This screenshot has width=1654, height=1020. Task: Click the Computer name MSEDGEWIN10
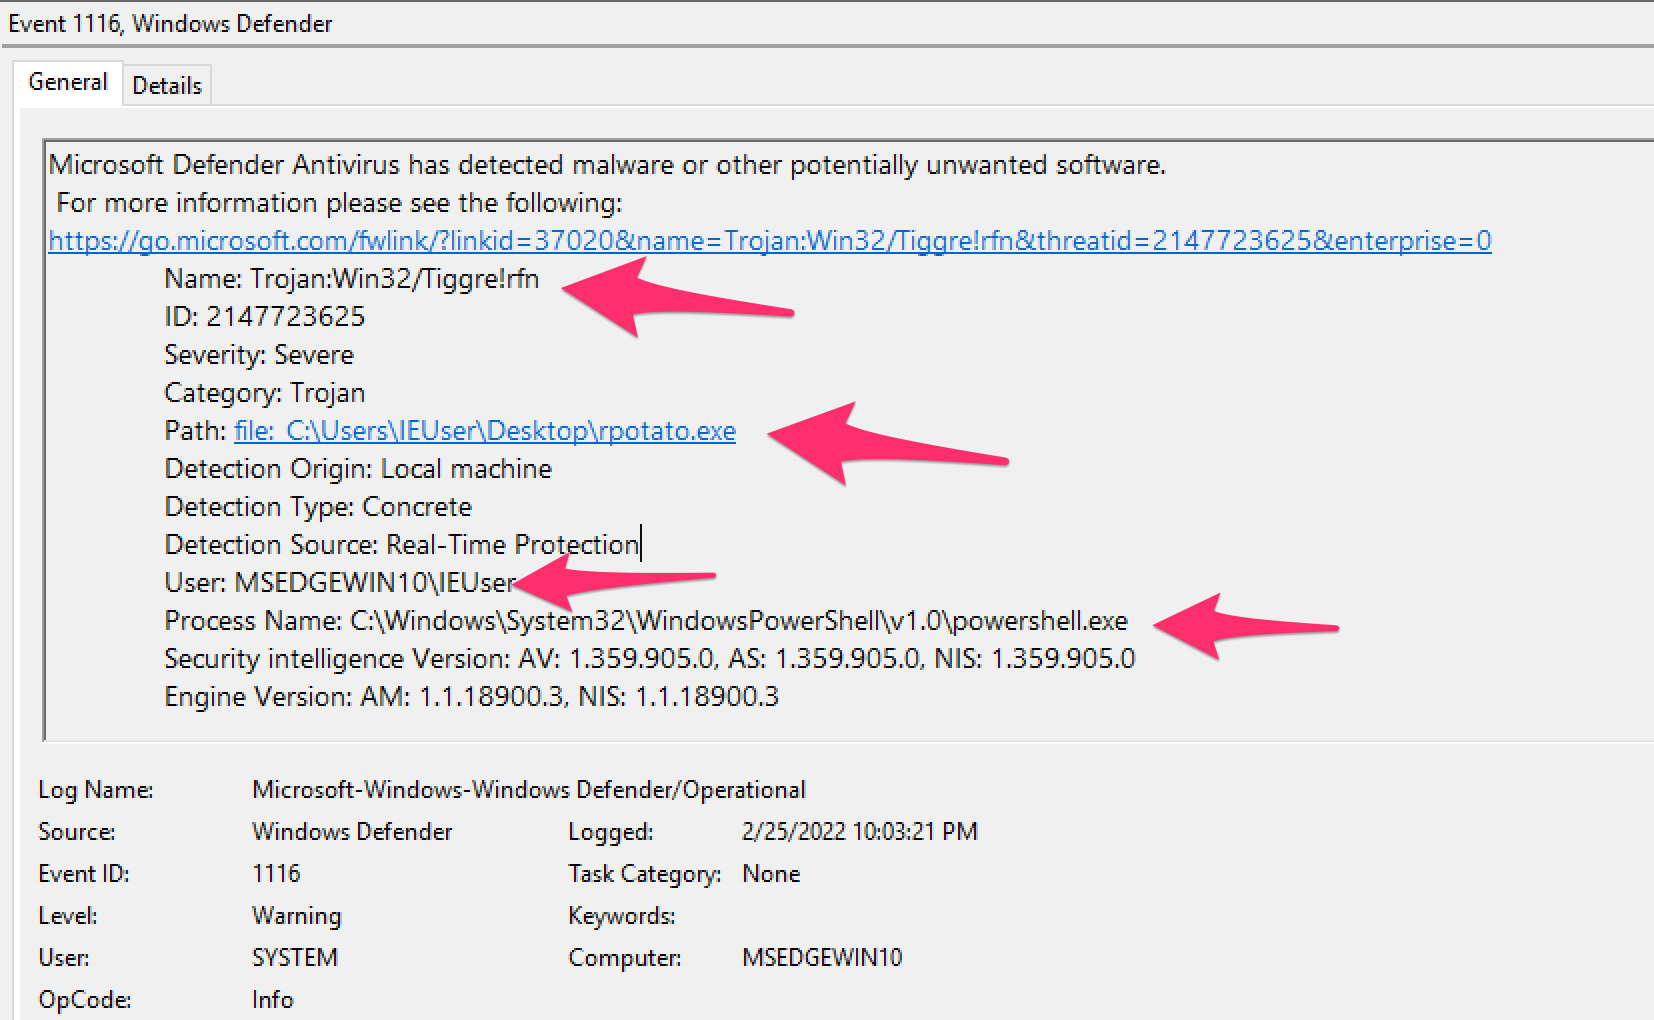click(x=821, y=957)
